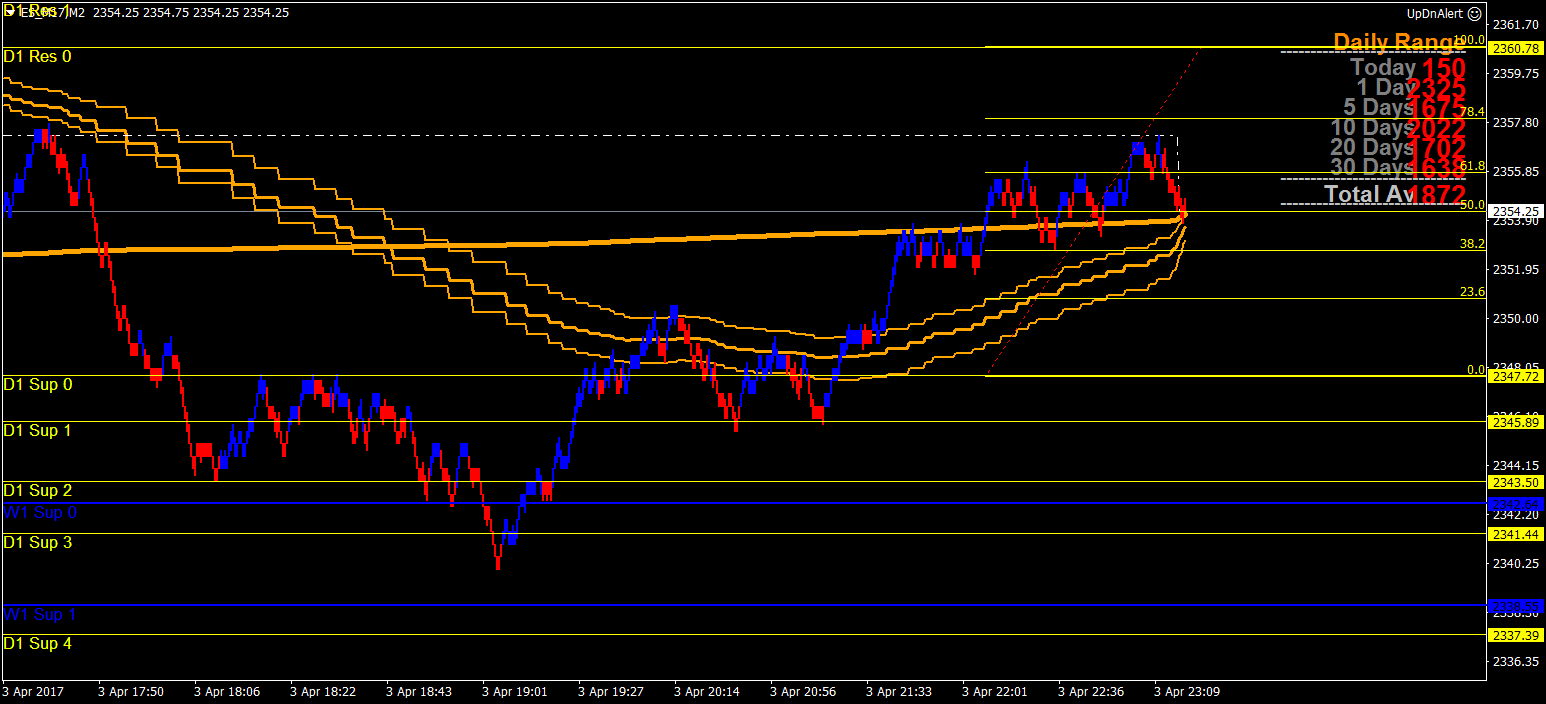
Task: Click the D1 Sup 3 level label
Action: click(37, 542)
